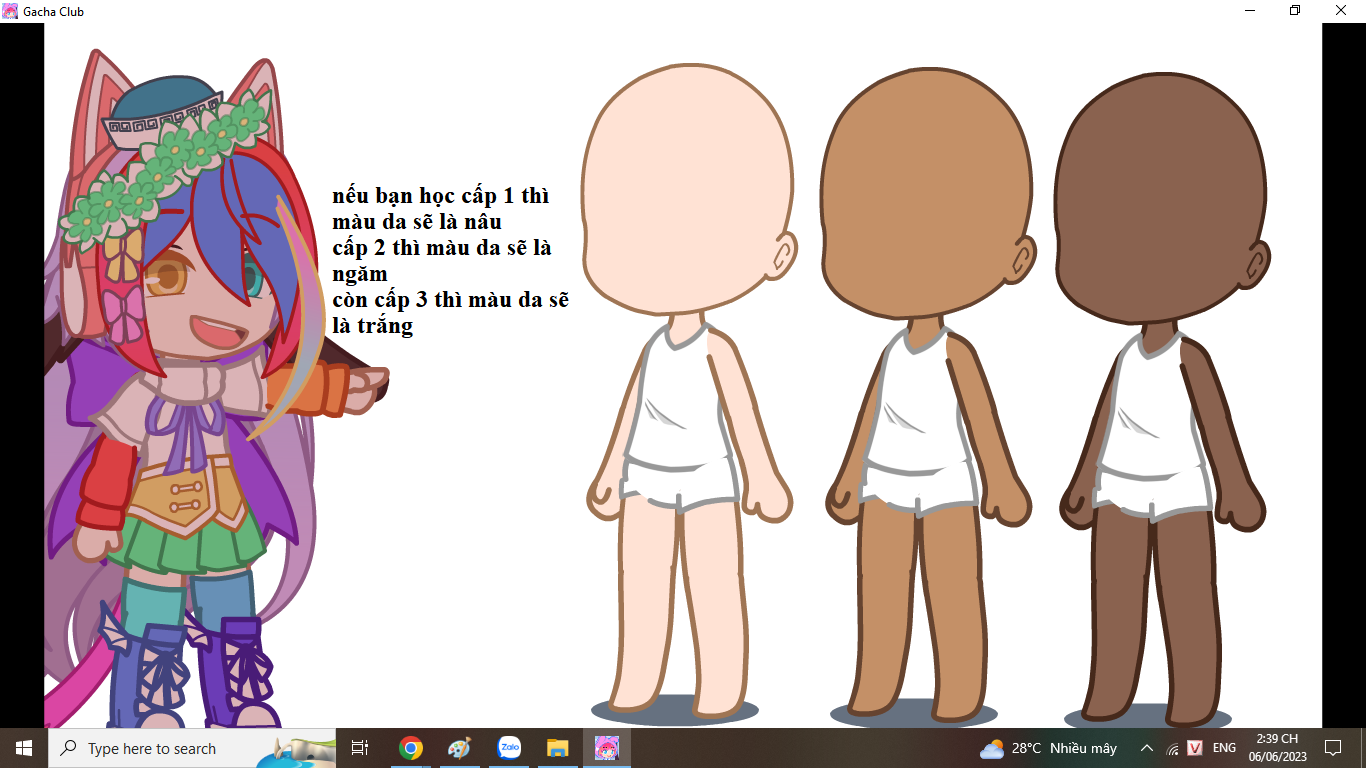Screen dimensions: 1366x768
Task: Click the 28°C Nhiều mây weather widget
Action: [1048, 748]
